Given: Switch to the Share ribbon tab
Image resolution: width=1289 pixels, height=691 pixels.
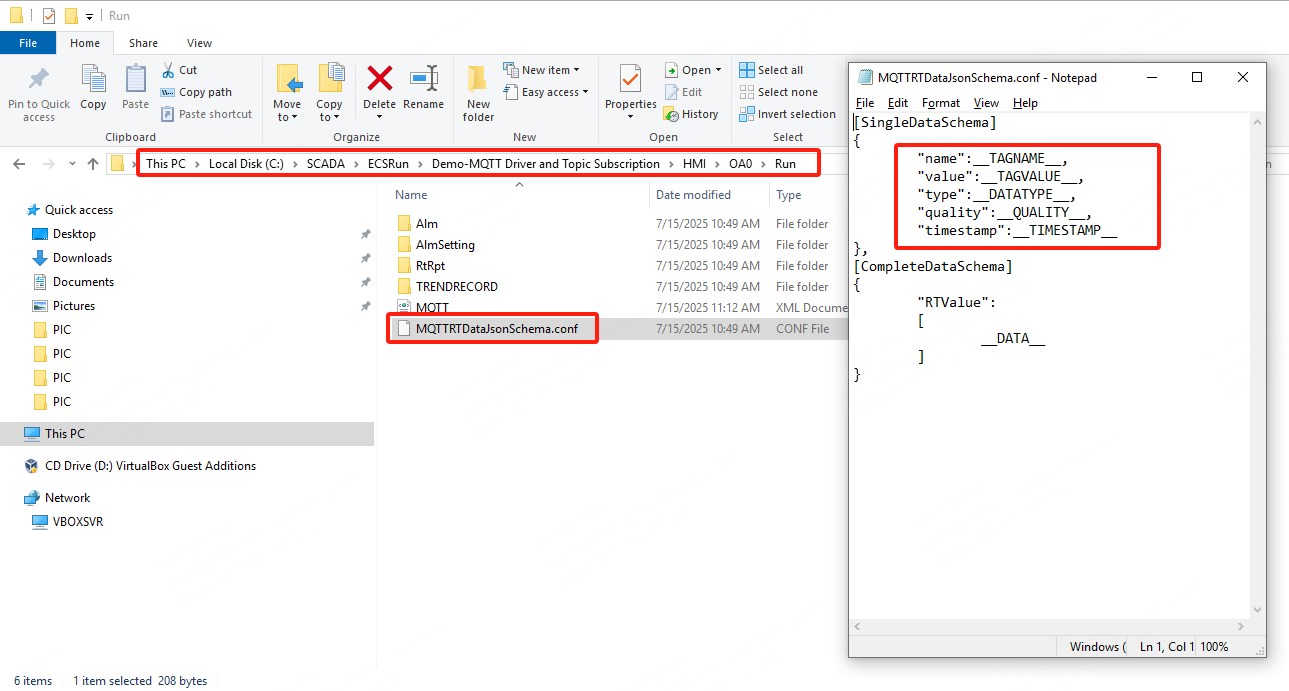Looking at the screenshot, I should click(x=143, y=43).
